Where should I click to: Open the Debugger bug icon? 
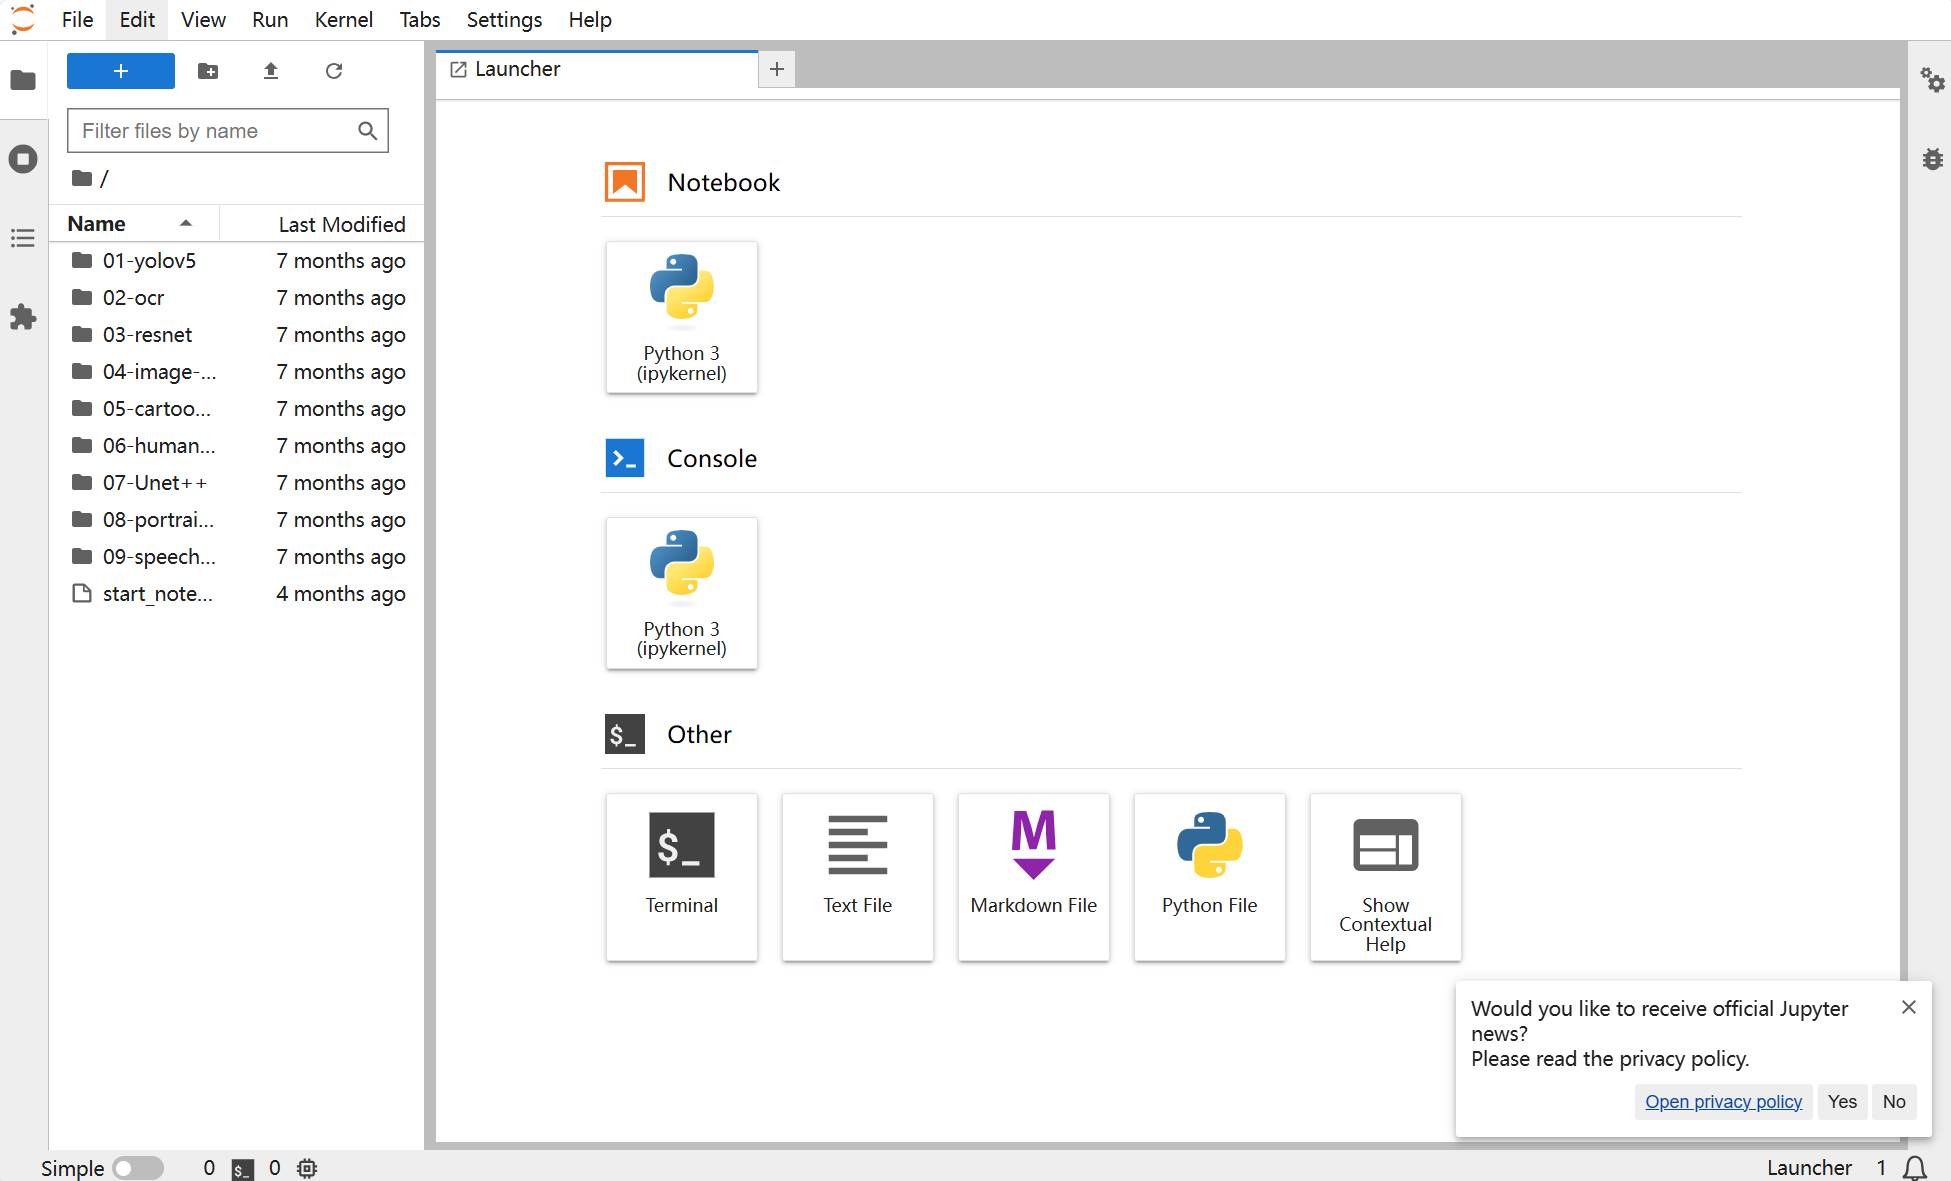click(x=1932, y=159)
